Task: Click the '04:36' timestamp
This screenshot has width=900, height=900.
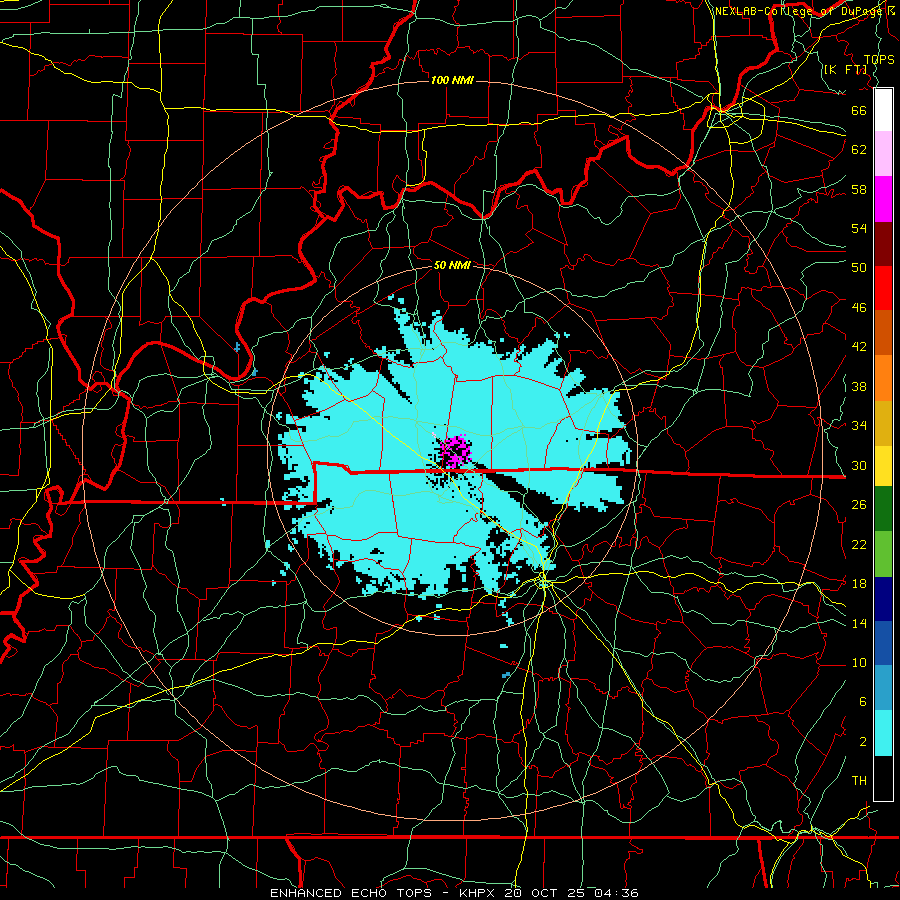Action: tap(617, 893)
